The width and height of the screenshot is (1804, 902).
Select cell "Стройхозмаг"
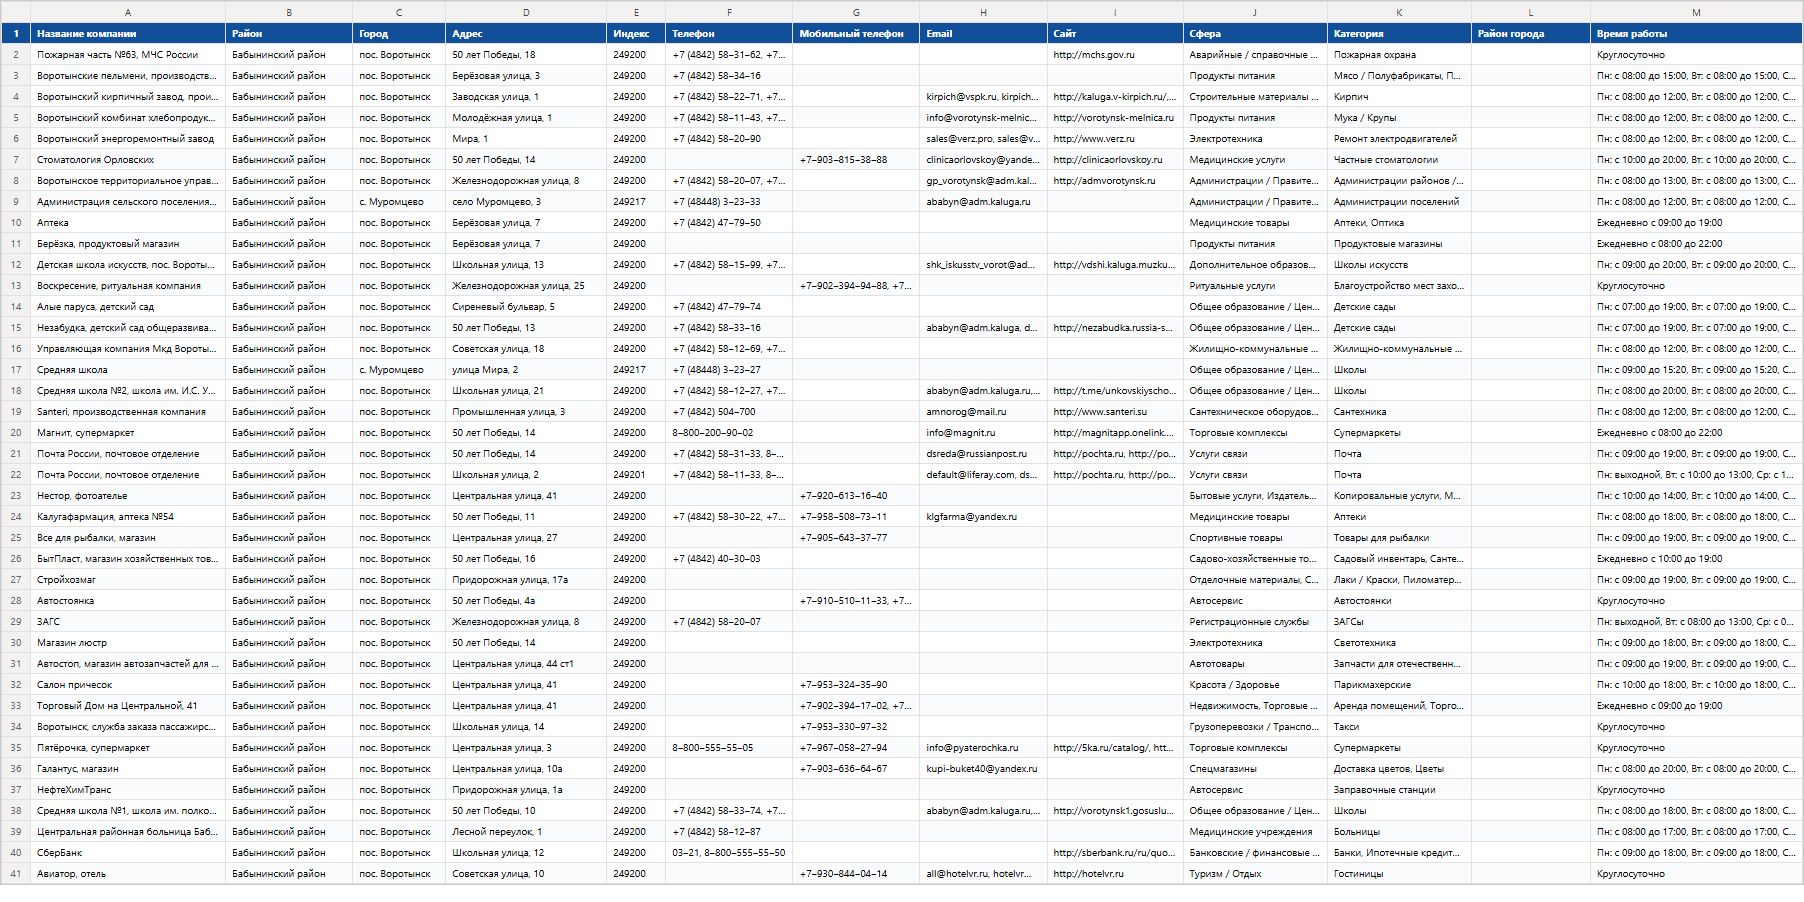pos(128,580)
